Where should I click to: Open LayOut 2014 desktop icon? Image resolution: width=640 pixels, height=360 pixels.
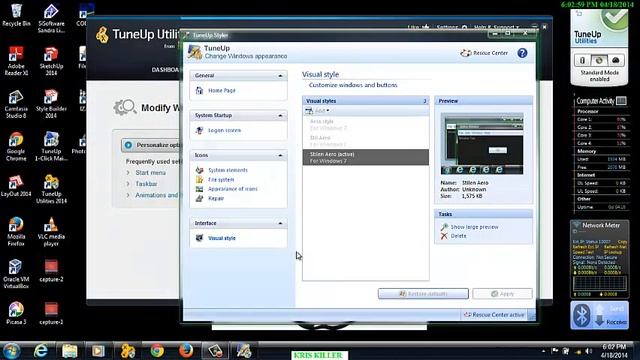click(16, 186)
